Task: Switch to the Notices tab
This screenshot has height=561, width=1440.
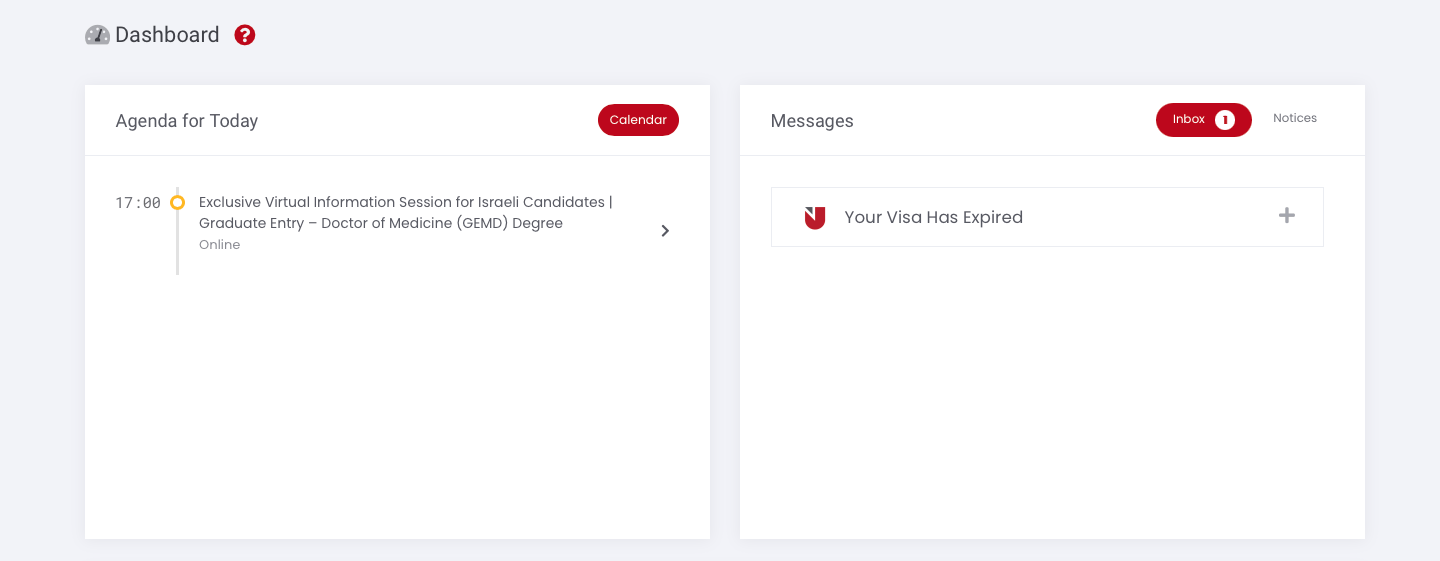Action: pyautogui.click(x=1294, y=118)
